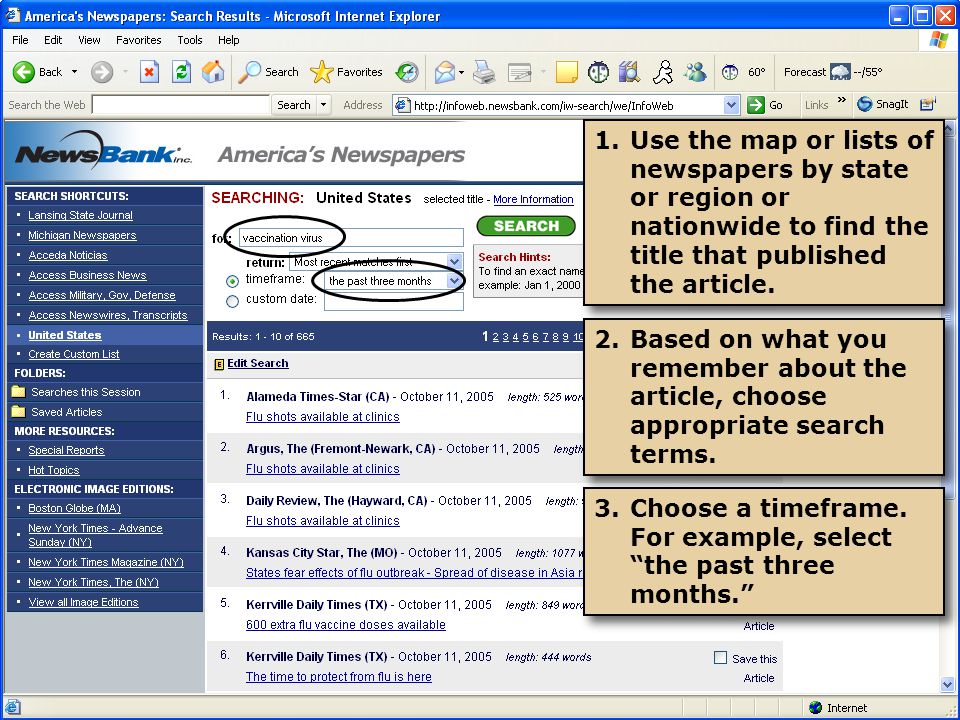This screenshot has width=960, height=720.
Task: Open the Address bar dropdown
Action: coord(731,105)
